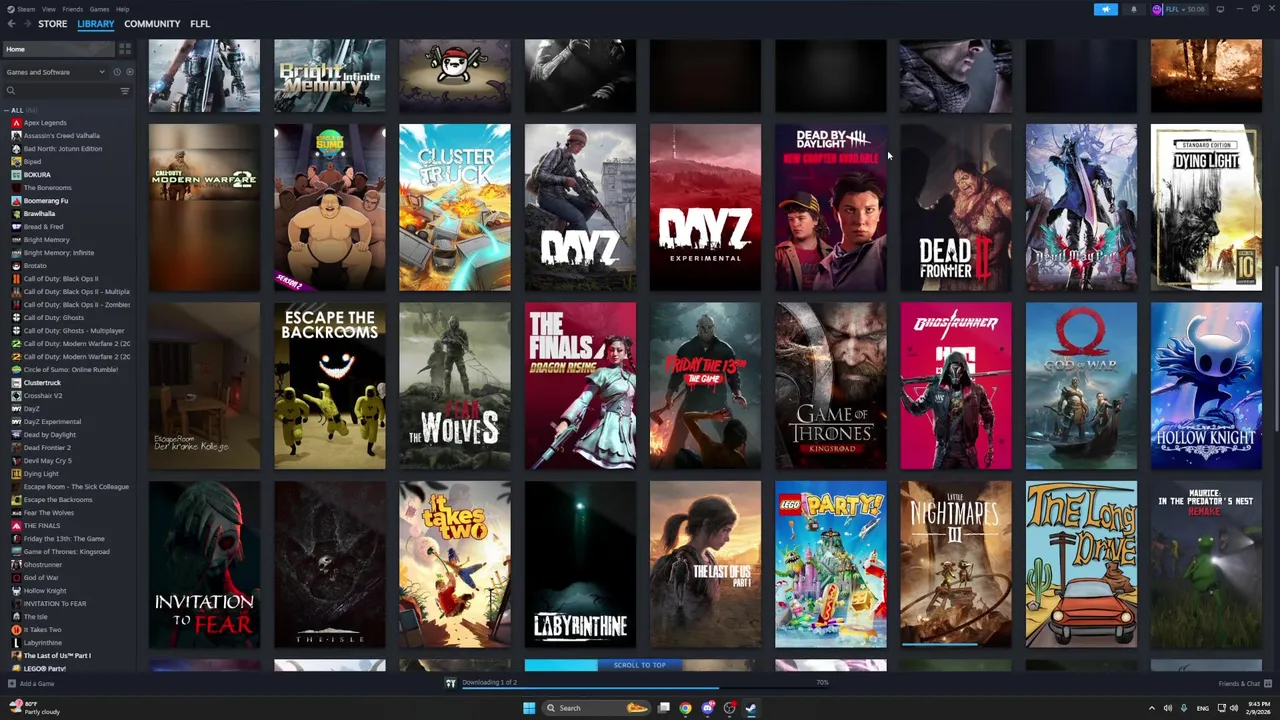1280x720 pixels.
Task: Open the Cluster Truck game cover
Action: [x=455, y=208]
